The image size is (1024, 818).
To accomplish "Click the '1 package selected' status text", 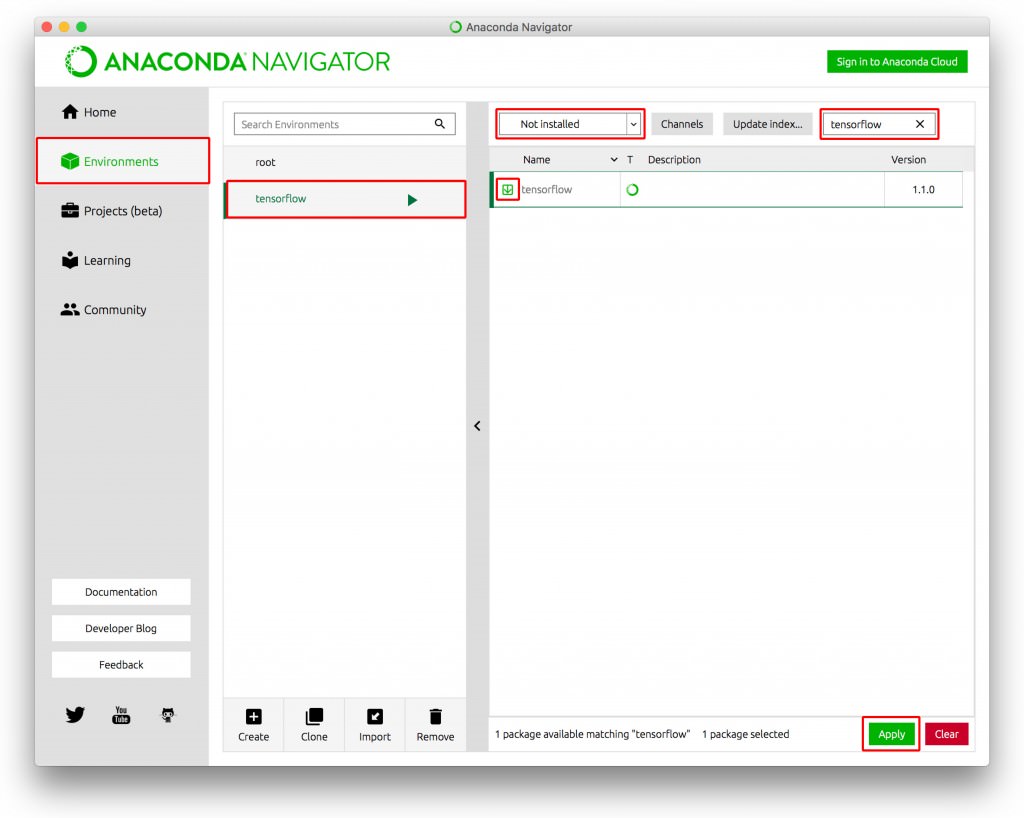I will click(746, 734).
